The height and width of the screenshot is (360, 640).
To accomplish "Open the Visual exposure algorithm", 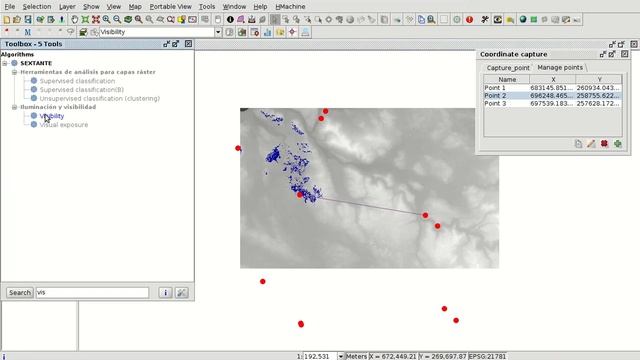I will [64, 124].
